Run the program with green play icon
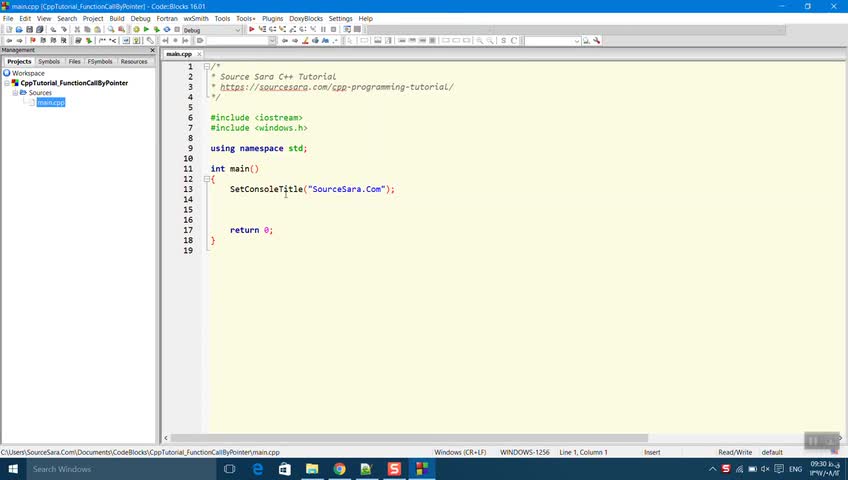Image resolution: width=848 pixels, height=480 pixels. (146, 29)
